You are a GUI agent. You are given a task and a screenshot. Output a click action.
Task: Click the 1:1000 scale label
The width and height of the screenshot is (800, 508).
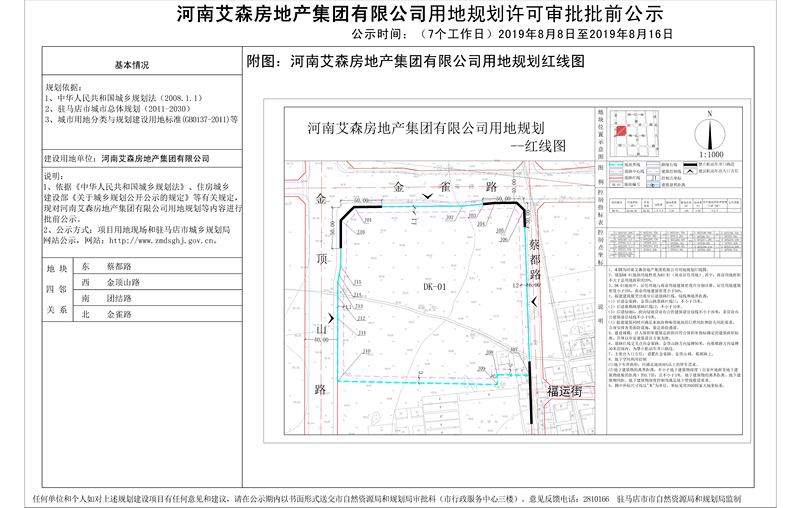[x=711, y=155]
